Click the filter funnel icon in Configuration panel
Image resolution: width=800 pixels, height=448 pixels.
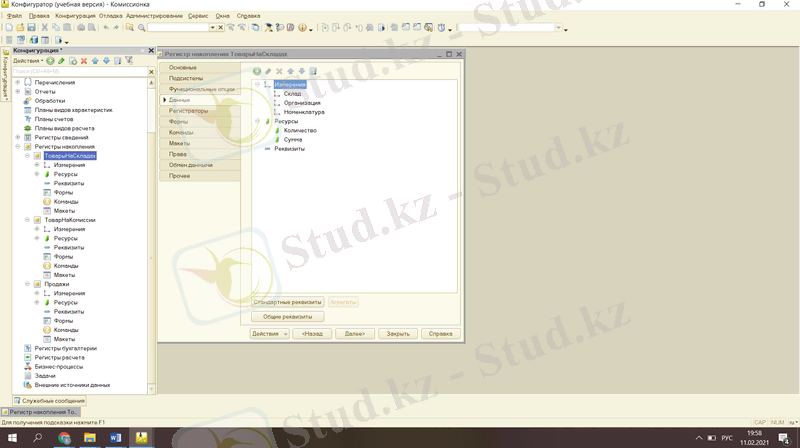coord(129,61)
